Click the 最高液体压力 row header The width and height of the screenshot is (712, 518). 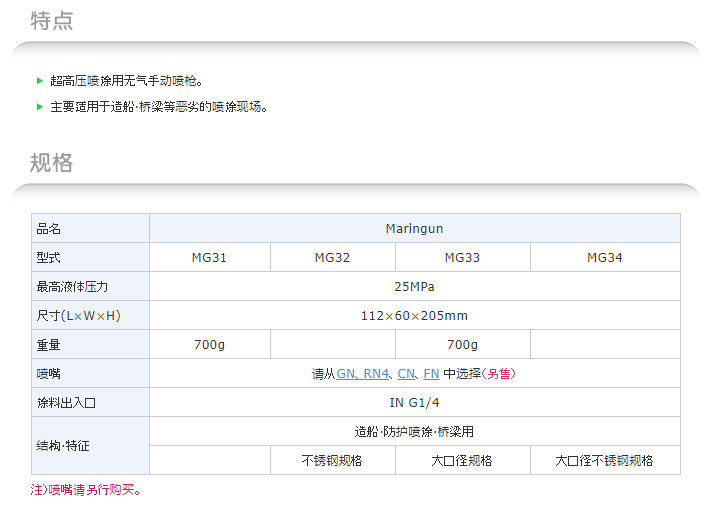(90, 286)
